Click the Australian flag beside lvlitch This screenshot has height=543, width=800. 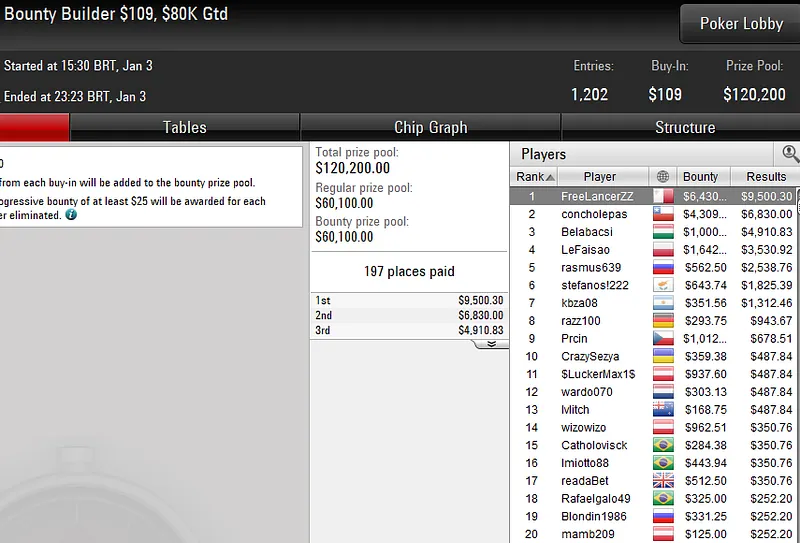663,409
